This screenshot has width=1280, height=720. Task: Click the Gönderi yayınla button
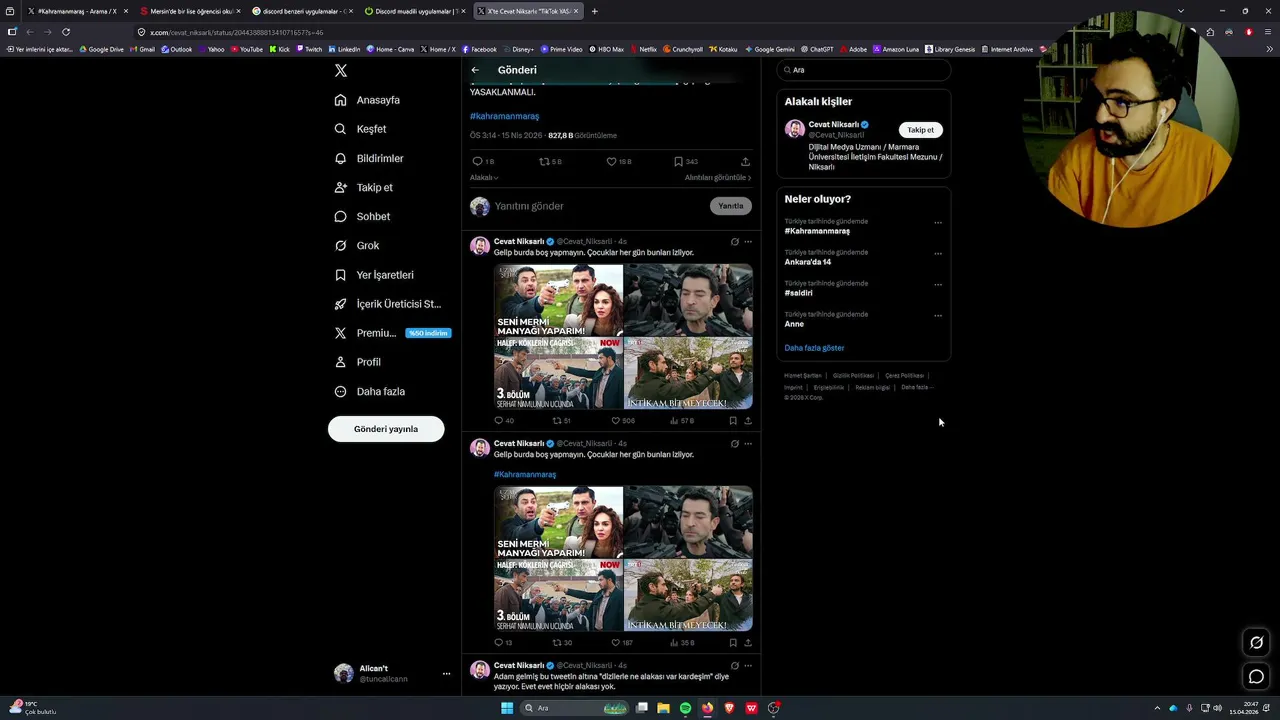386,429
